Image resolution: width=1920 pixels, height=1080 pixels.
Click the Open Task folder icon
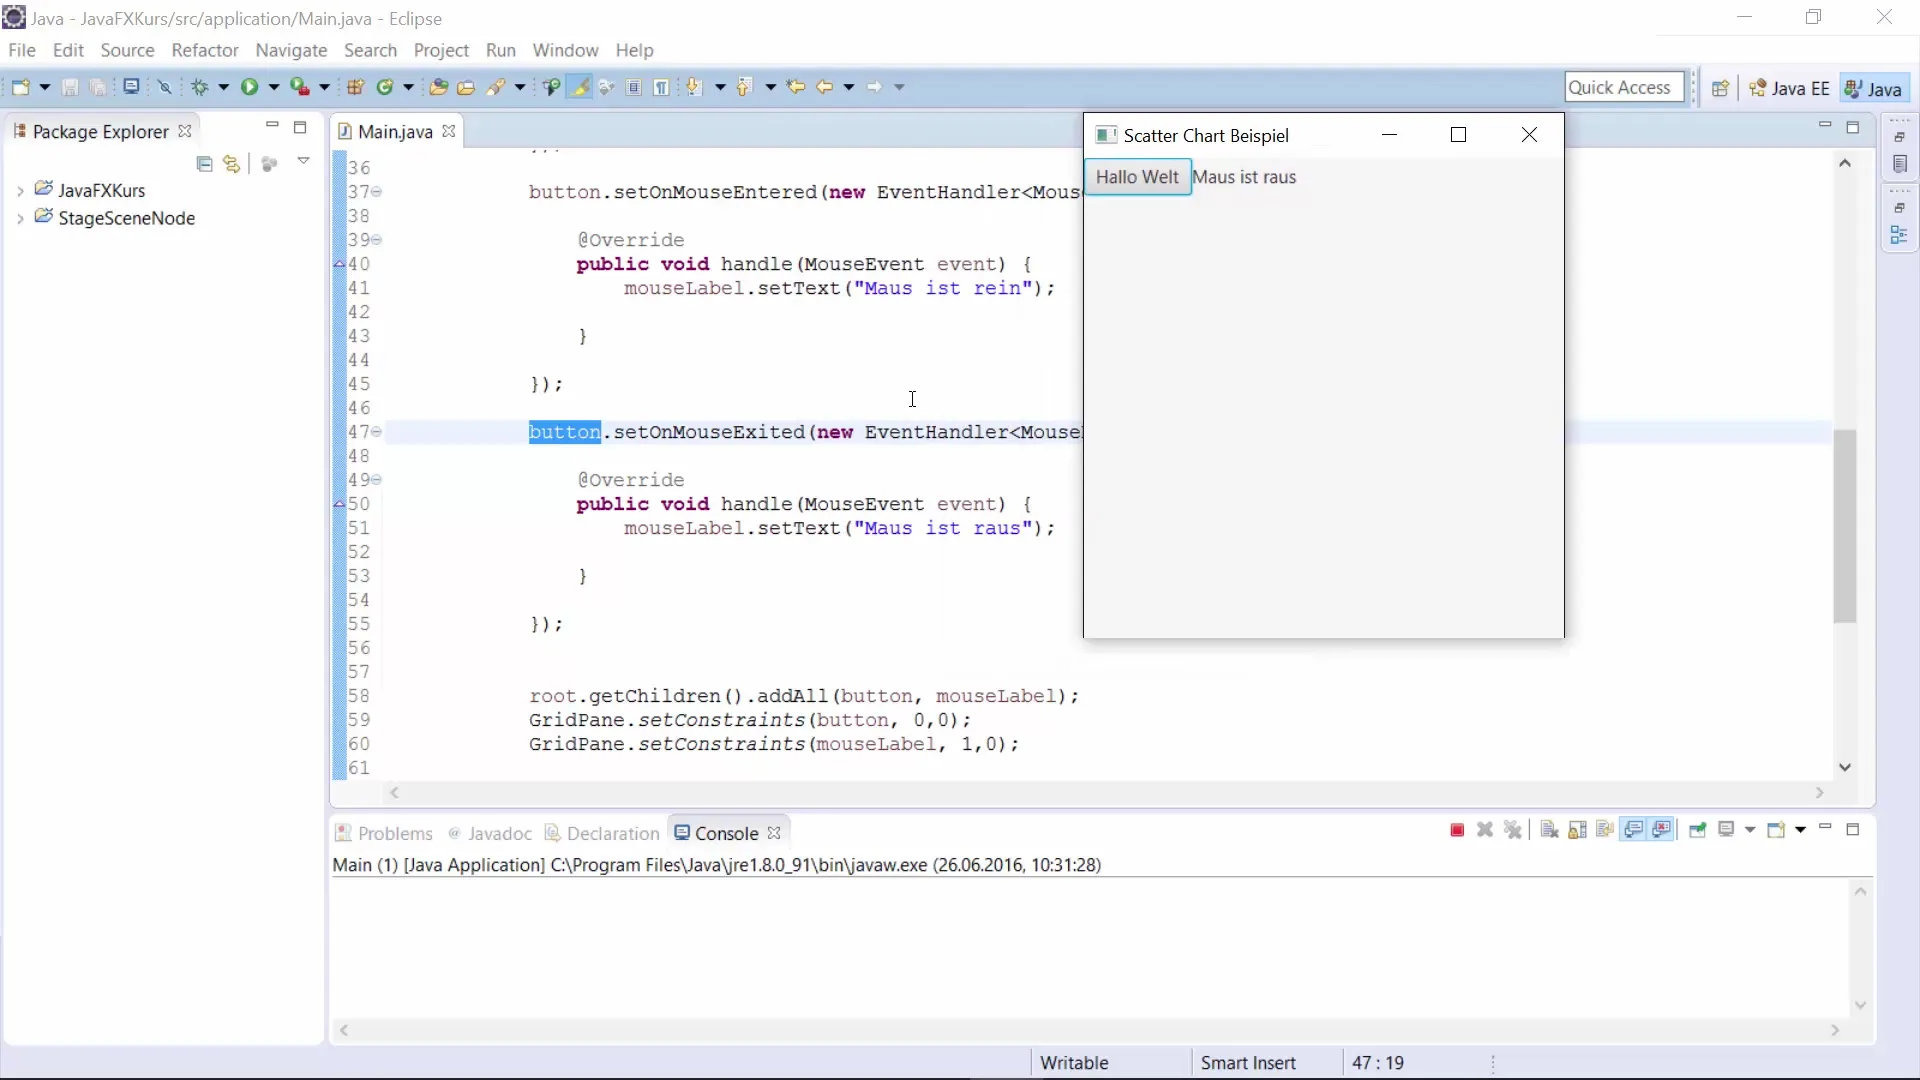466,87
